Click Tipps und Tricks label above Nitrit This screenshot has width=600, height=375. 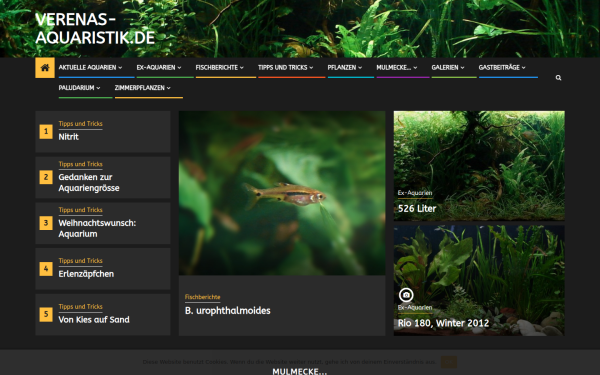tap(80, 124)
